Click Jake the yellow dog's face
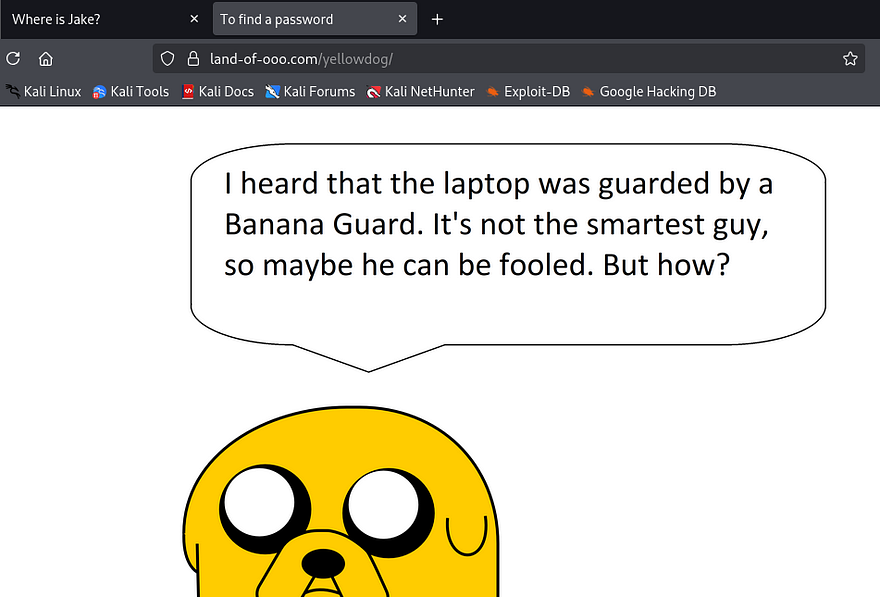 coord(340,520)
